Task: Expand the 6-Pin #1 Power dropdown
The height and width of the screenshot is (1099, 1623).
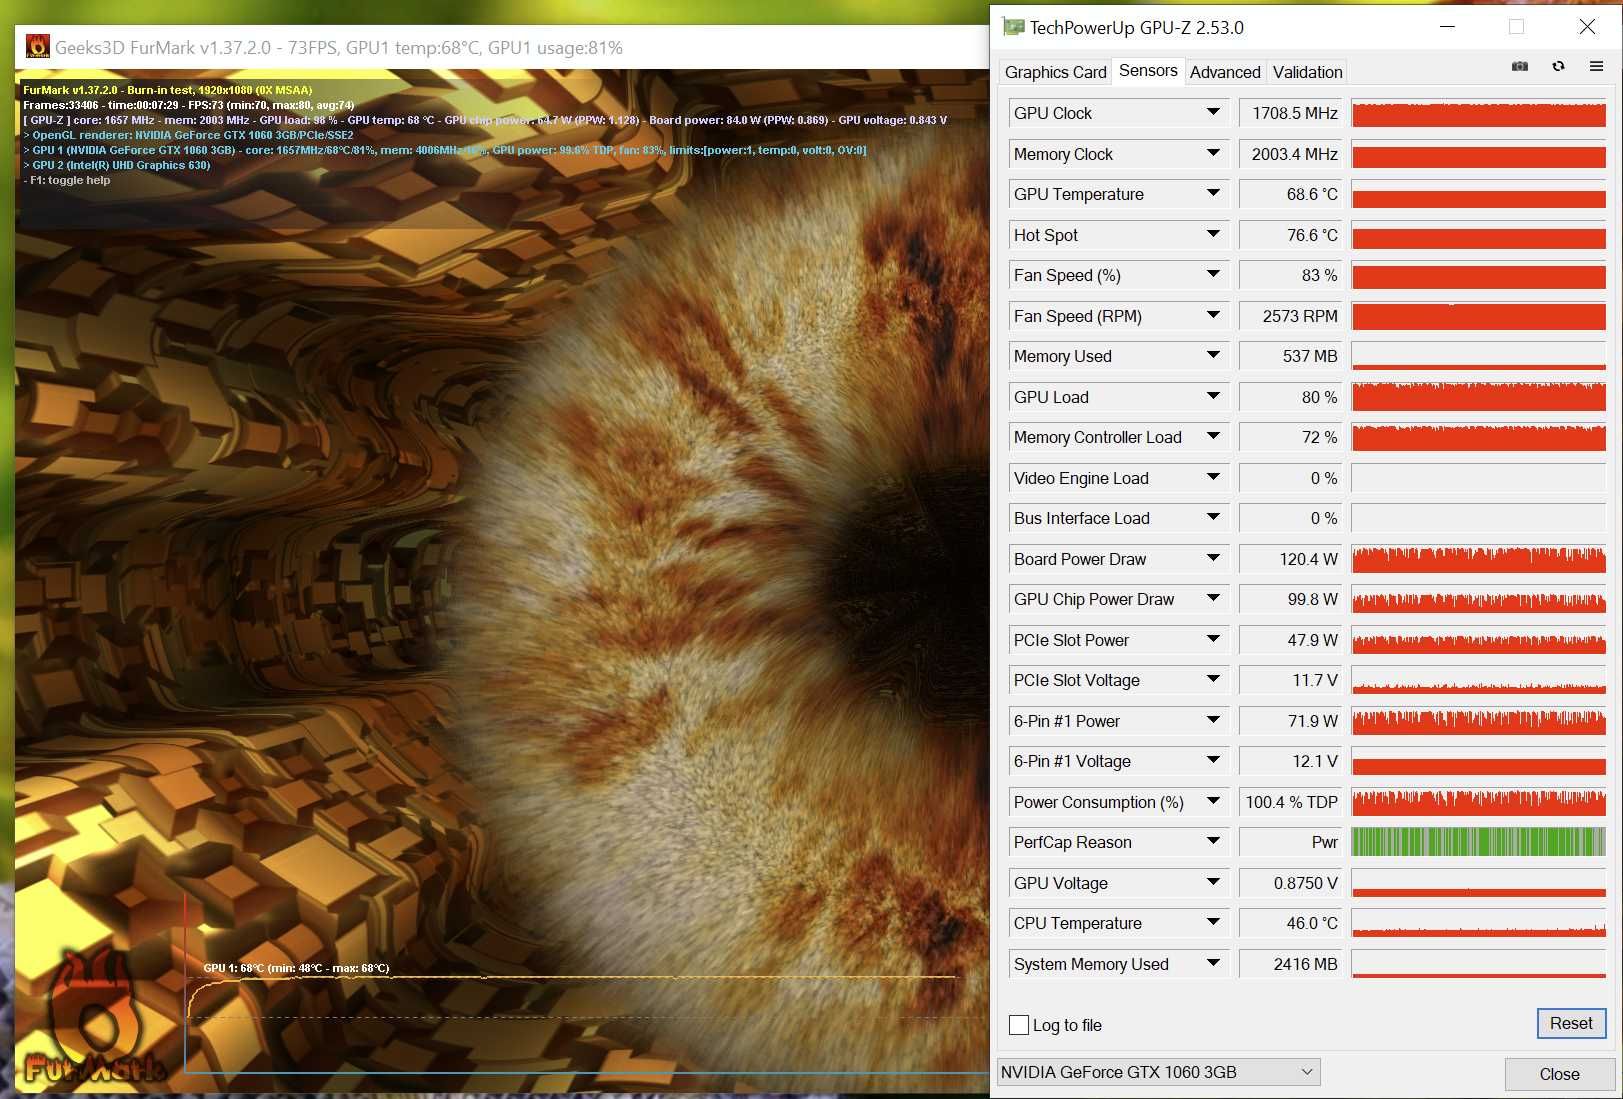Action: tap(1213, 721)
